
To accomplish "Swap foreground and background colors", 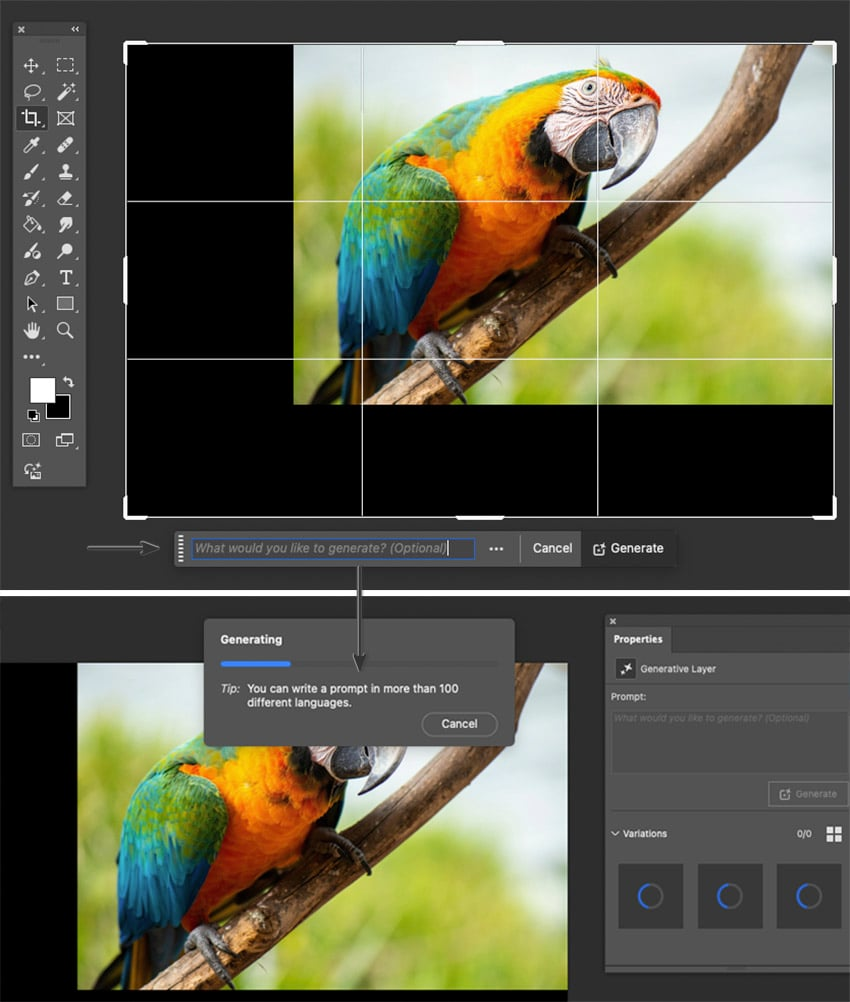I will pyautogui.click(x=68, y=383).
